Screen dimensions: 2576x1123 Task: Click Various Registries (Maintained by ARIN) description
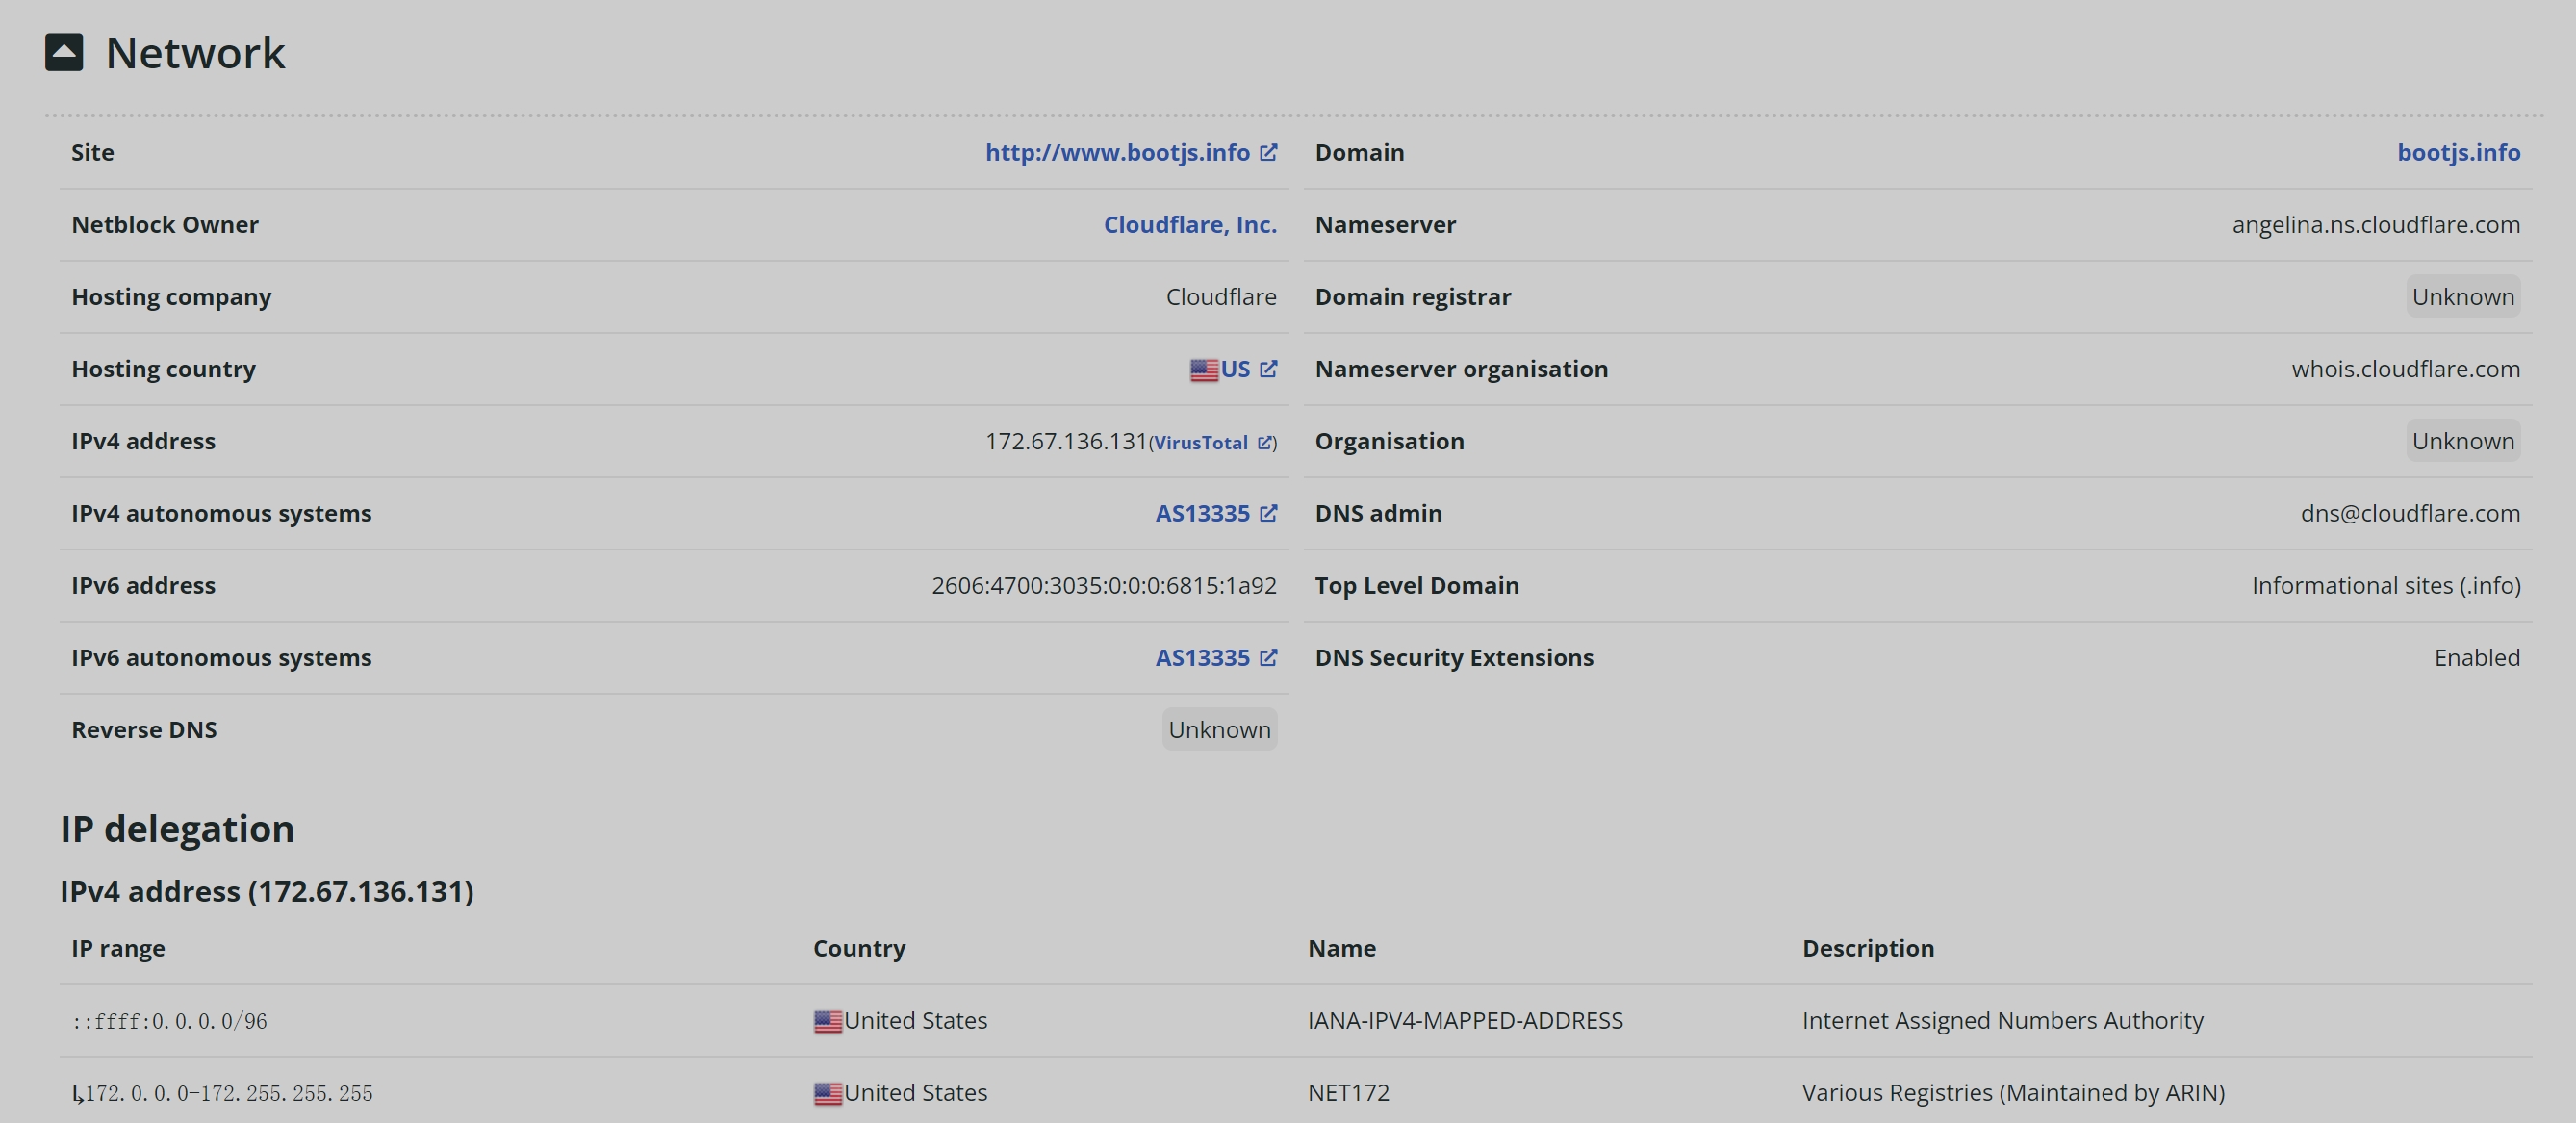coord(2013,1092)
